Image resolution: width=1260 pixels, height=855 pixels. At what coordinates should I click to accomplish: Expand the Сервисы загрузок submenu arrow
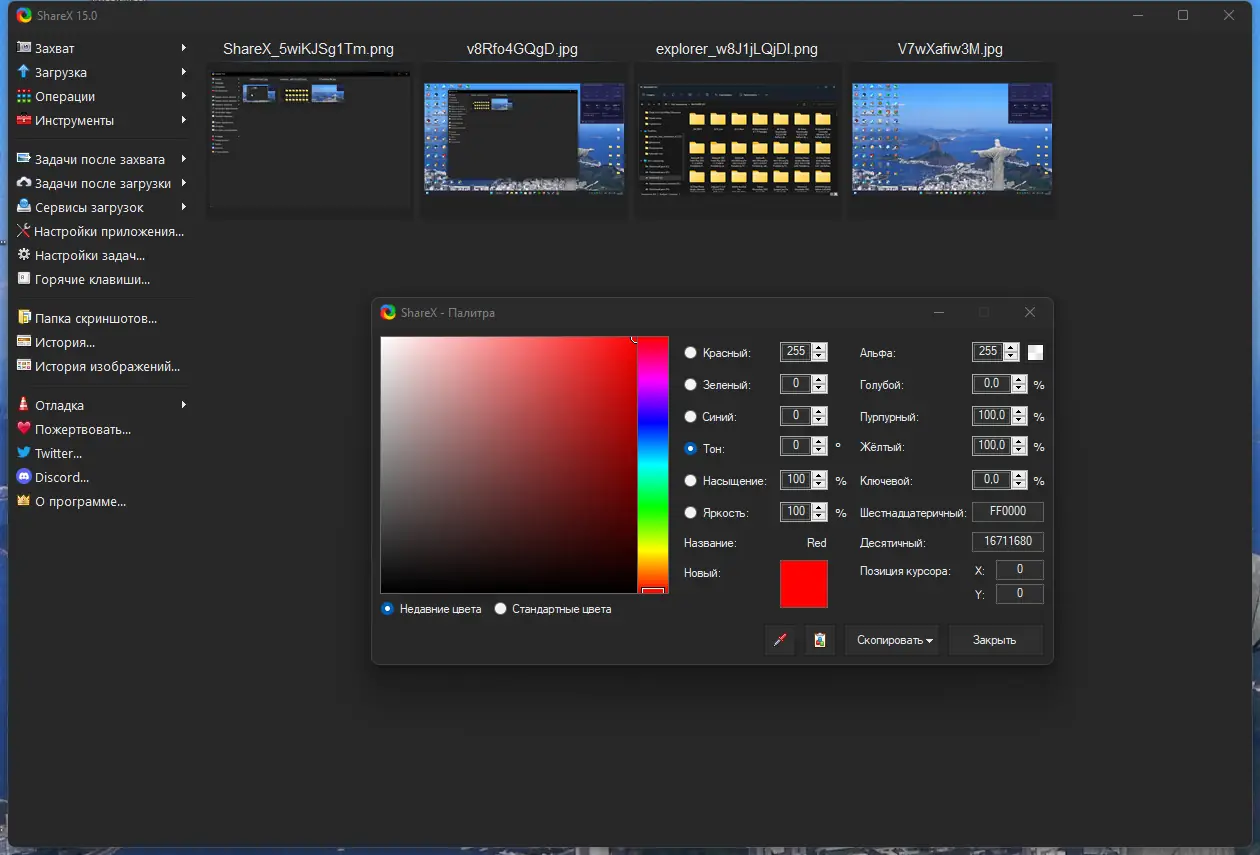[184, 207]
